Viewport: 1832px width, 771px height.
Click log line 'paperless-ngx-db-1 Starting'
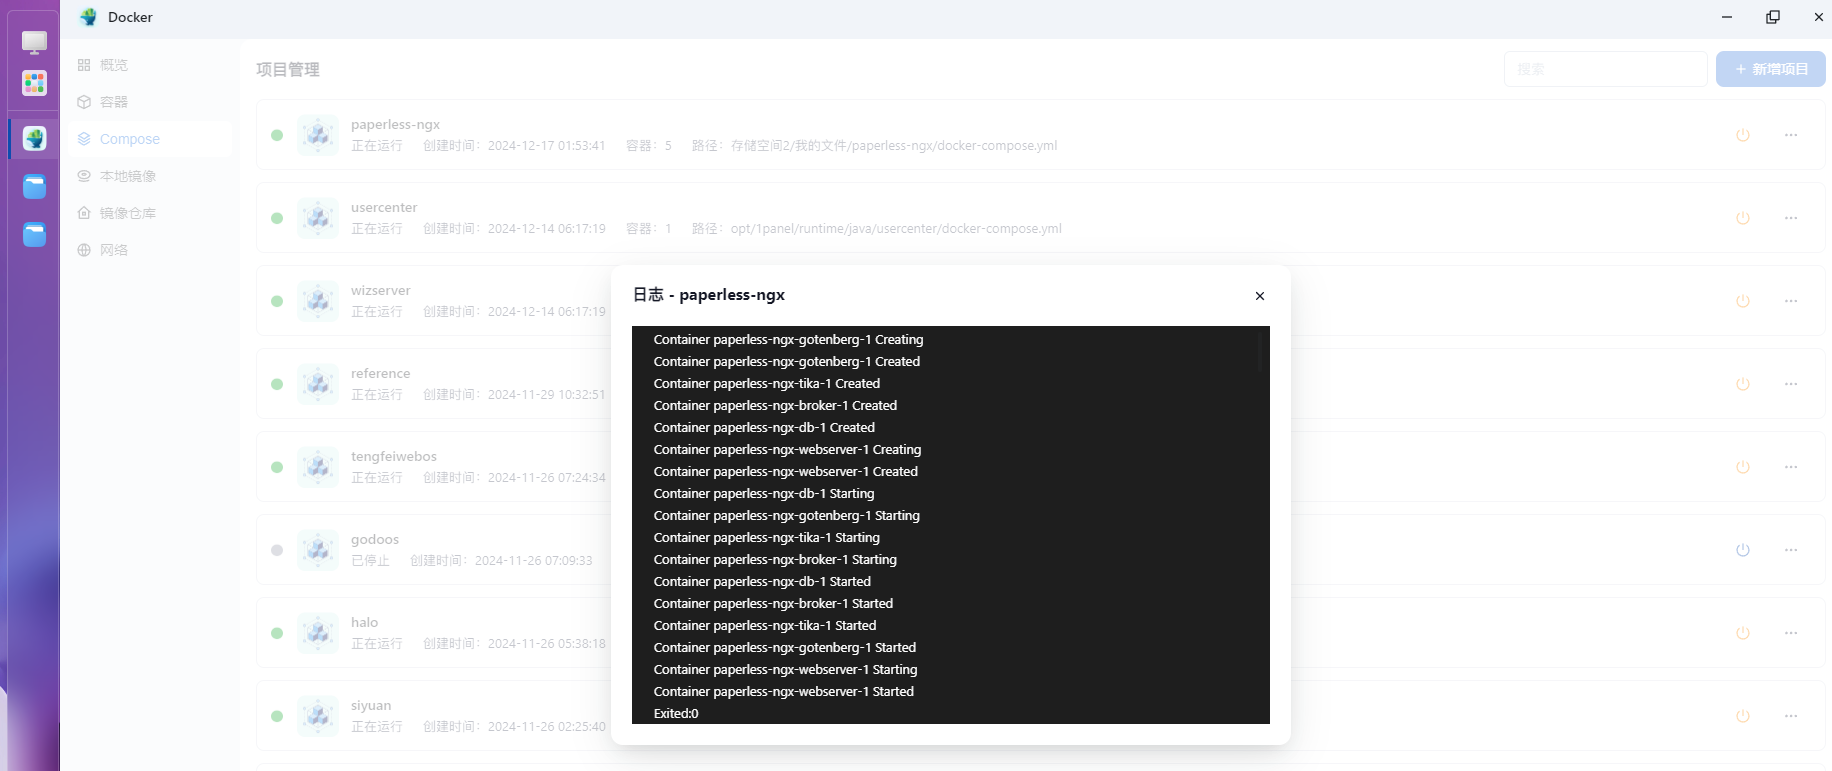click(764, 494)
